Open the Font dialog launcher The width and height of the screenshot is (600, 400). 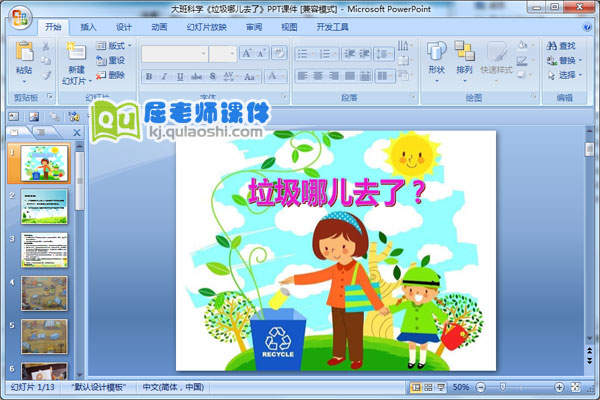click(284, 96)
